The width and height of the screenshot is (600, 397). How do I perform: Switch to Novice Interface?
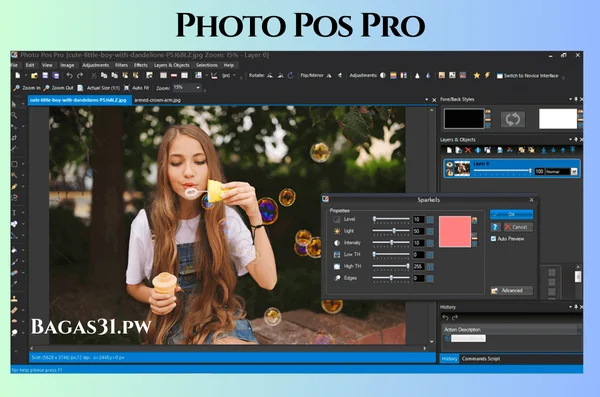[x=528, y=76]
